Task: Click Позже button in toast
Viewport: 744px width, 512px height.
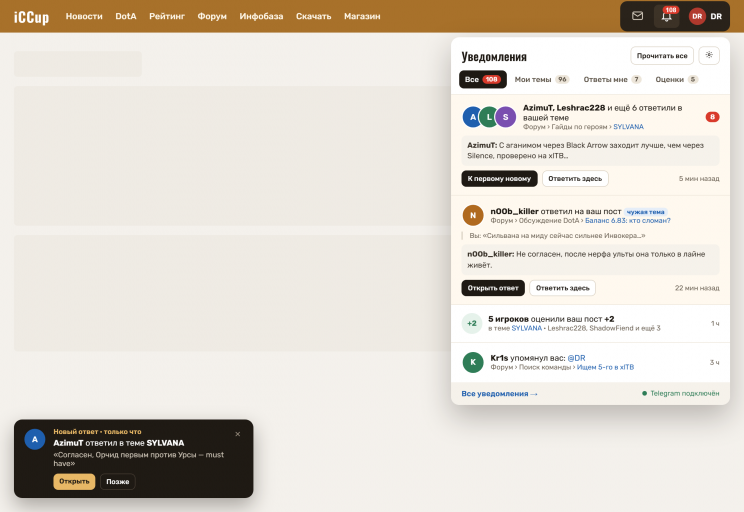Action: click(118, 482)
